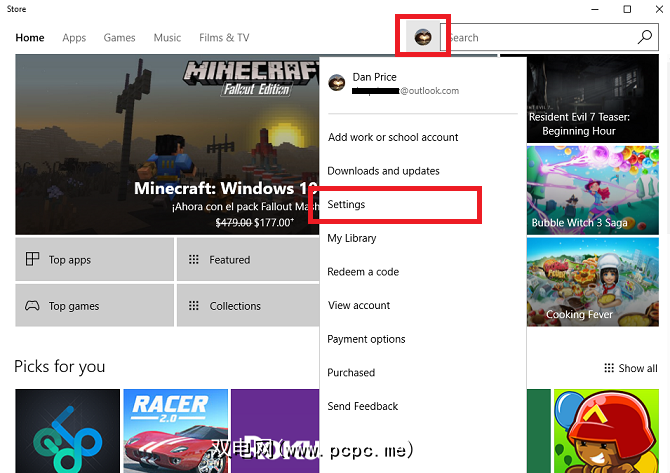
Task: Open the Films & TV tab
Action: point(224,38)
